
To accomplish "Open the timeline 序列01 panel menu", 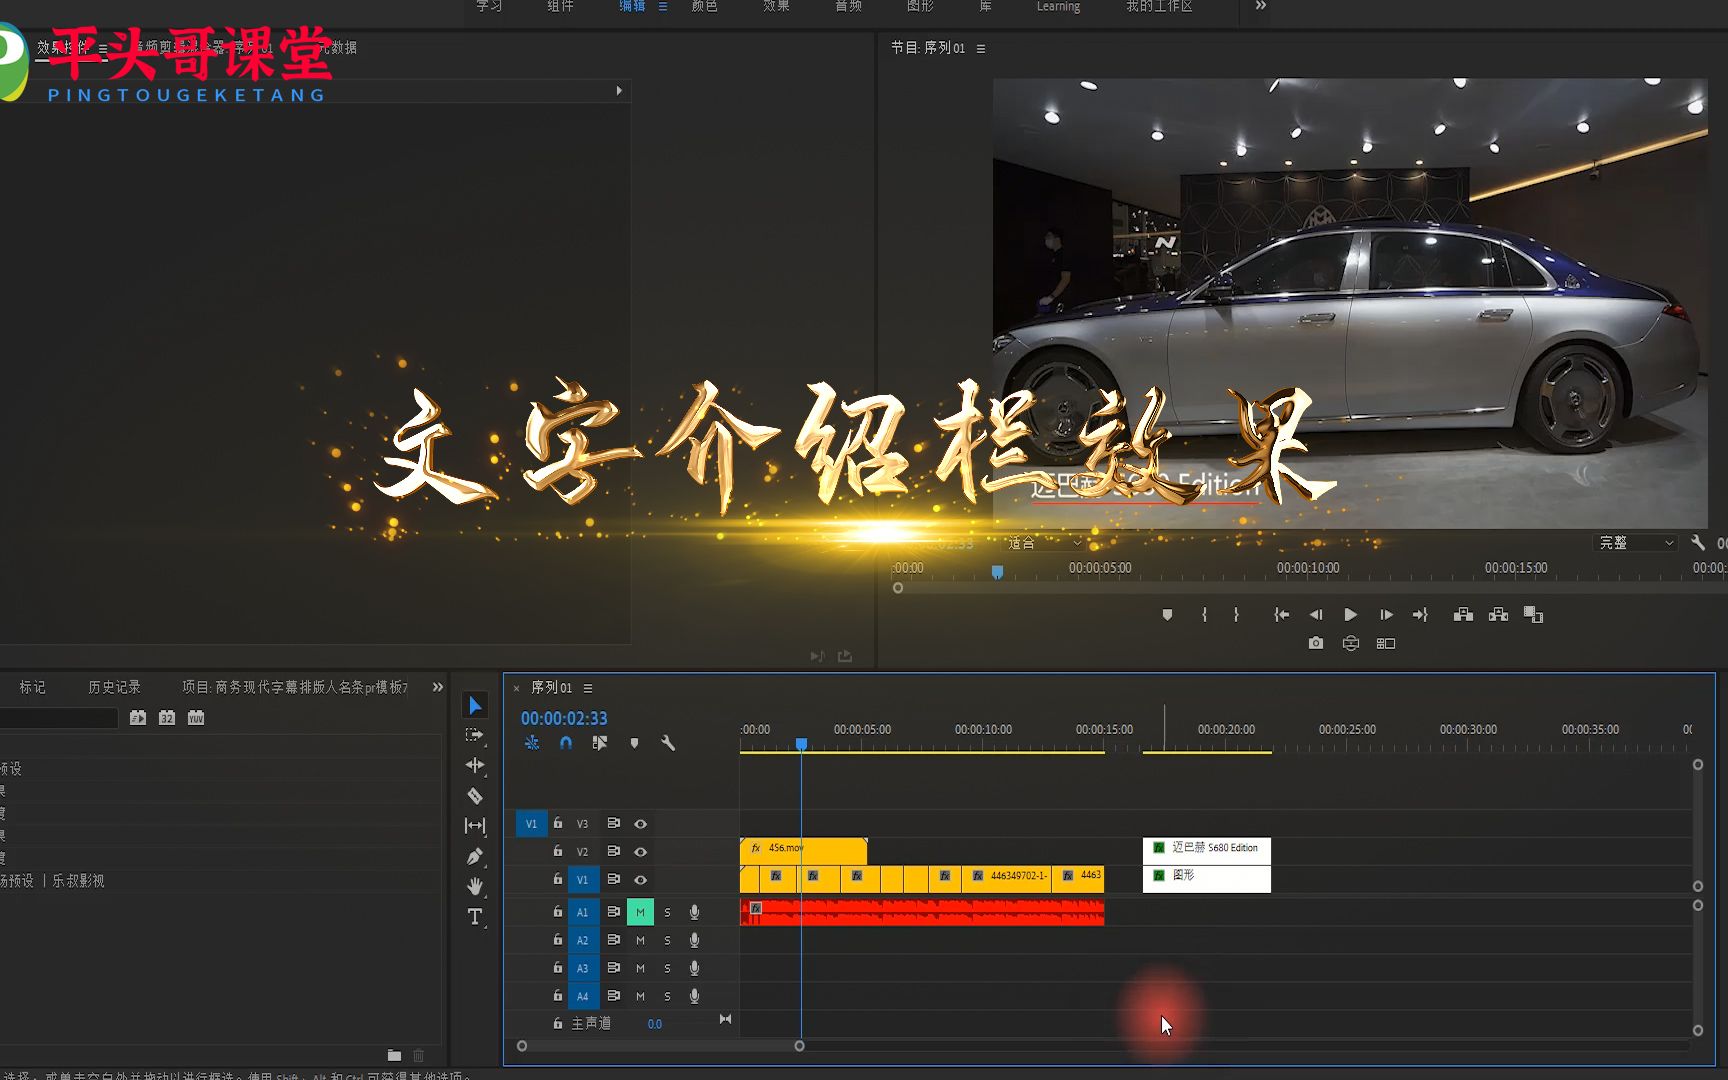I will pos(588,688).
